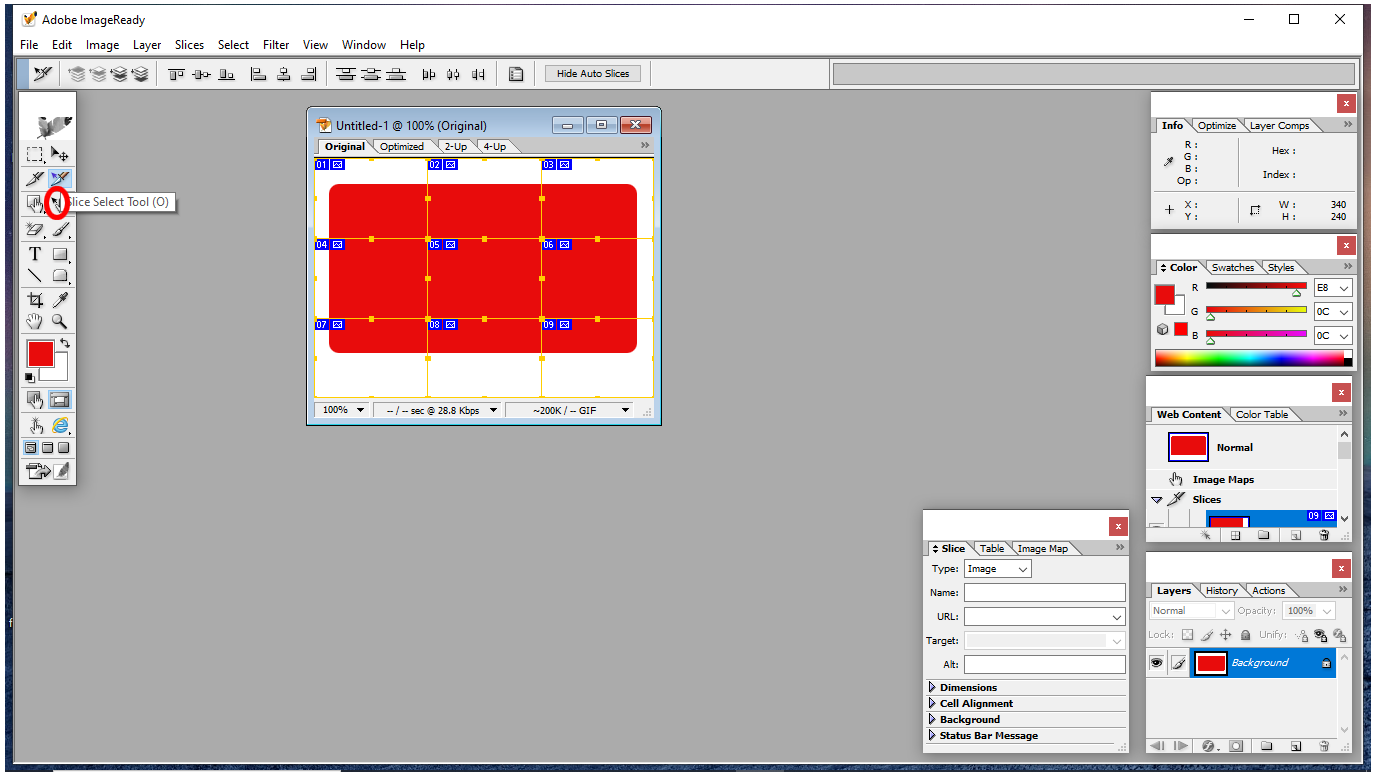Expand the Dimensions section
The image size is (1380, 784).
click(x=933, y=688)
